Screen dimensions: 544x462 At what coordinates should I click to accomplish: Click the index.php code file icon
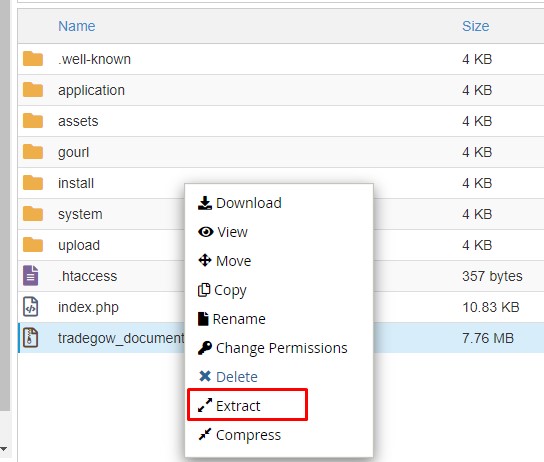[x=31, y=307]
